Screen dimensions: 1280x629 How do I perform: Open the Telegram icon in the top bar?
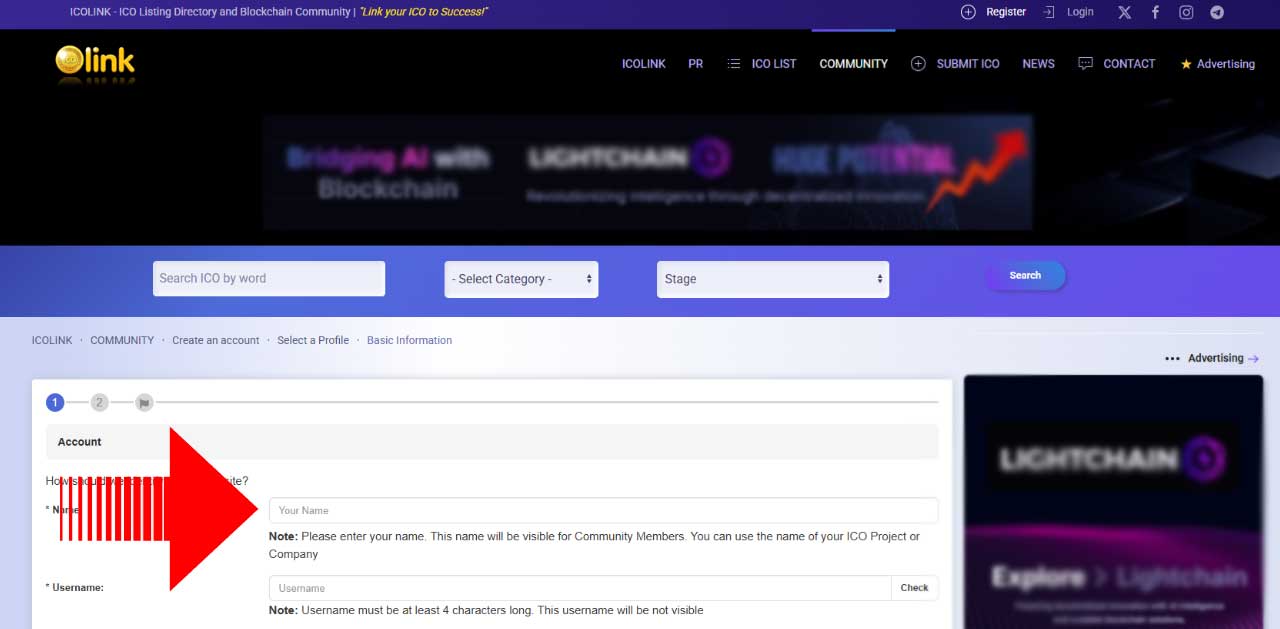coord(1216,12)
